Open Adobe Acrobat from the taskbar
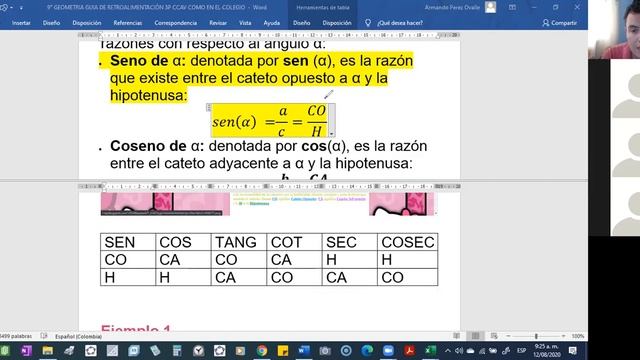The image size is (640, 360). (x=409, y=351)
